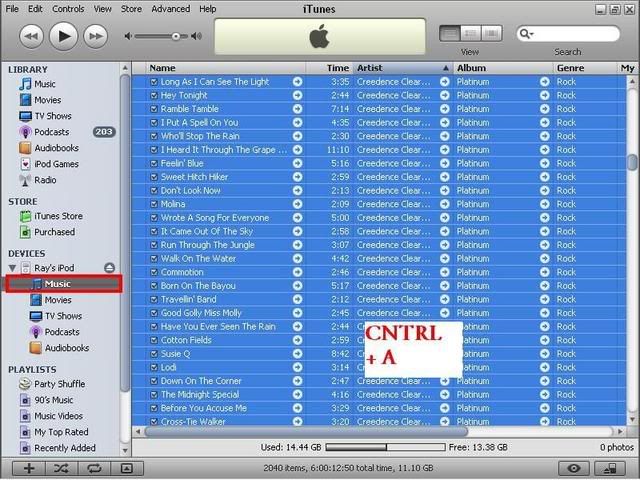This screenshot has height=480, width=640.
Task: Show or hide artwork viewer
Action: tap(127, 469)
